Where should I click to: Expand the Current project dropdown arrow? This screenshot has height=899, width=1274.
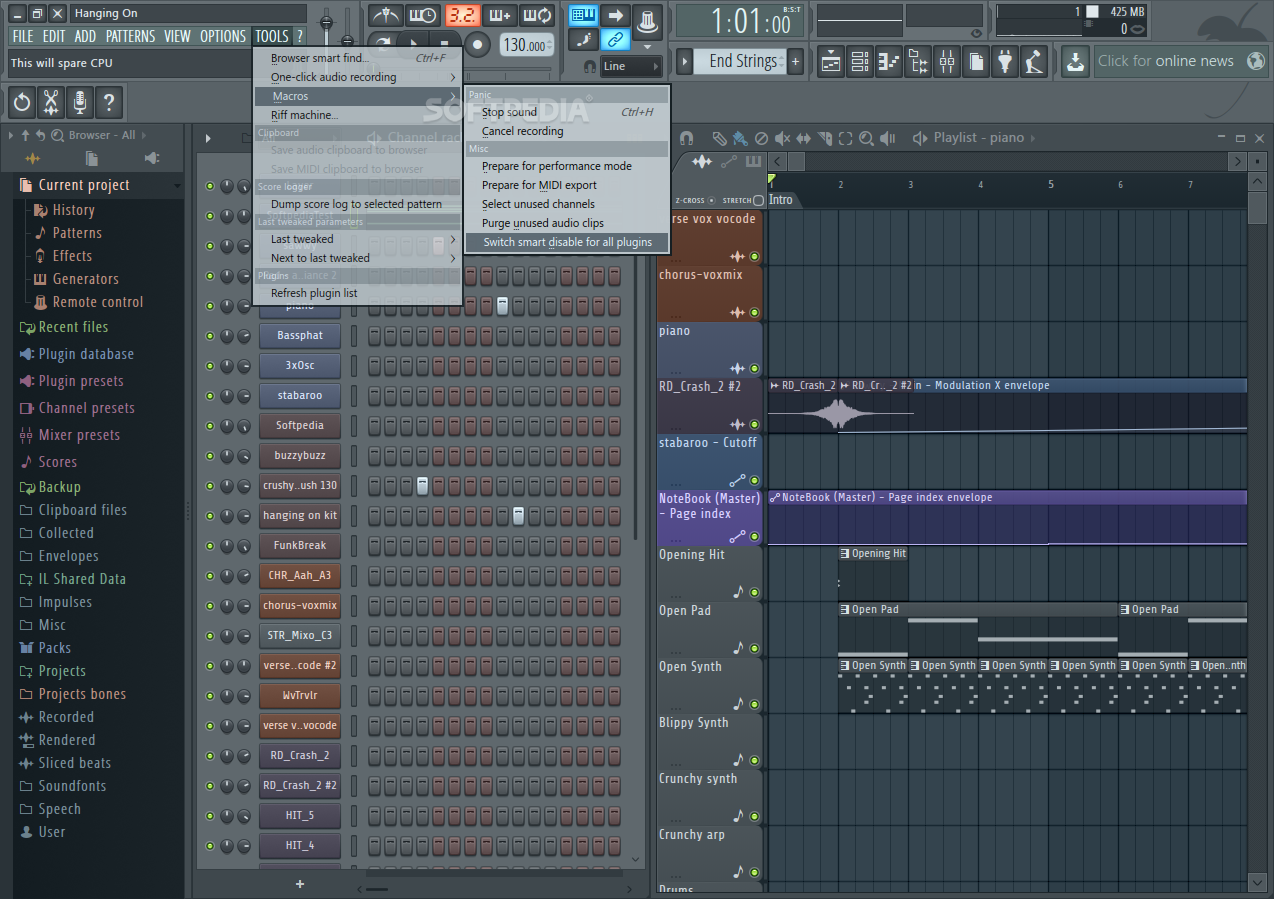click(177, 185)
